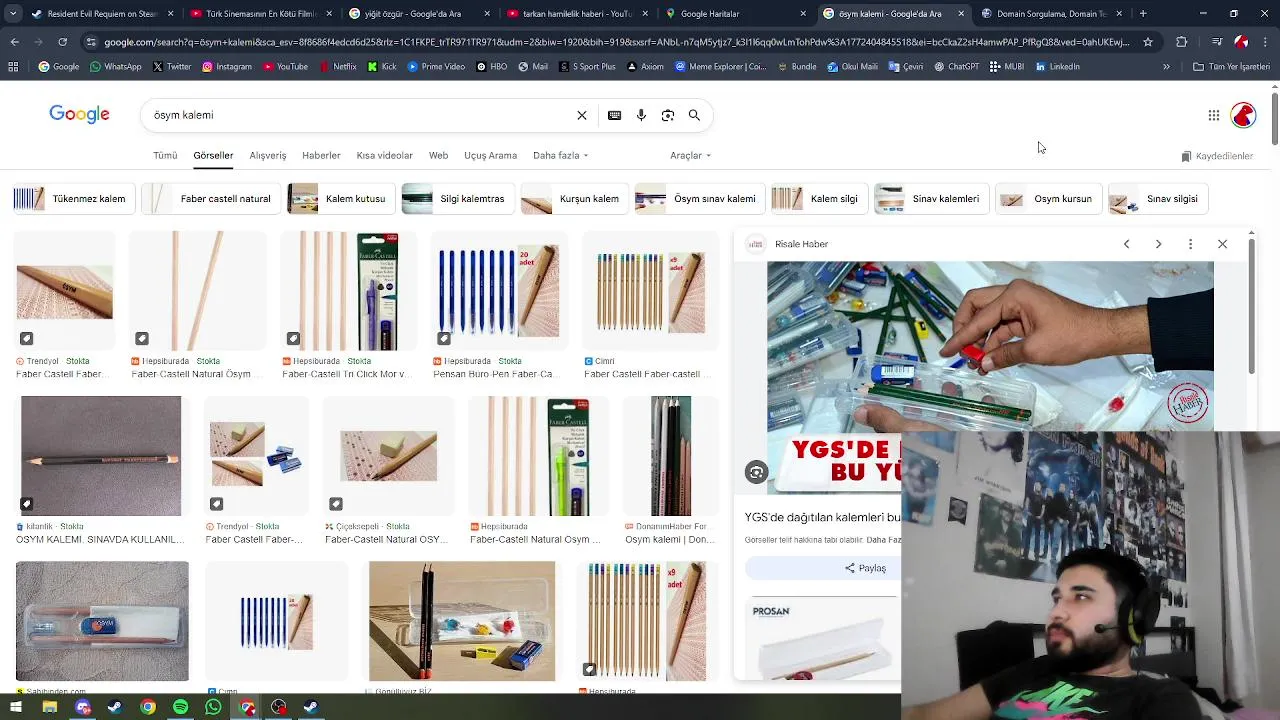Click the Google logo
Screen dimensions: 1280x720
tap(79, 114)
